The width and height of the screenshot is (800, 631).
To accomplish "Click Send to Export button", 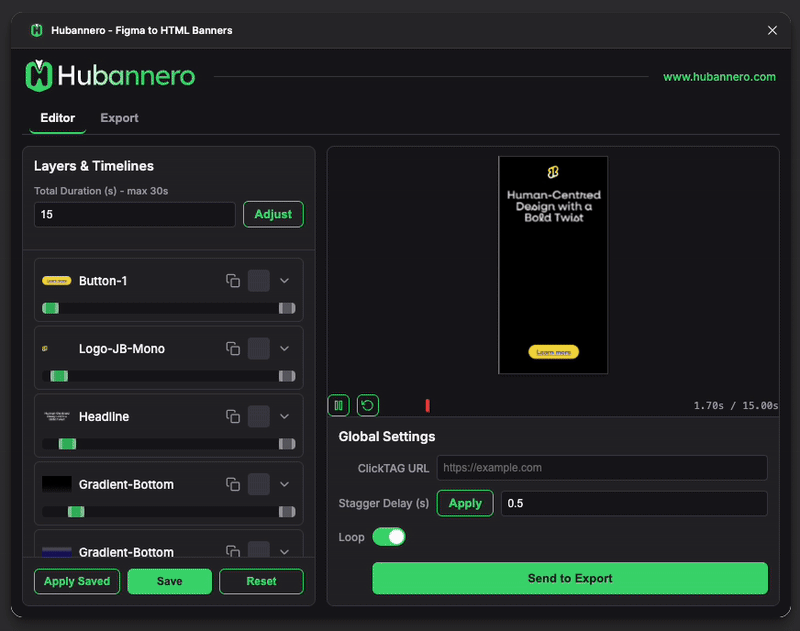I will (x=570, y=578).
